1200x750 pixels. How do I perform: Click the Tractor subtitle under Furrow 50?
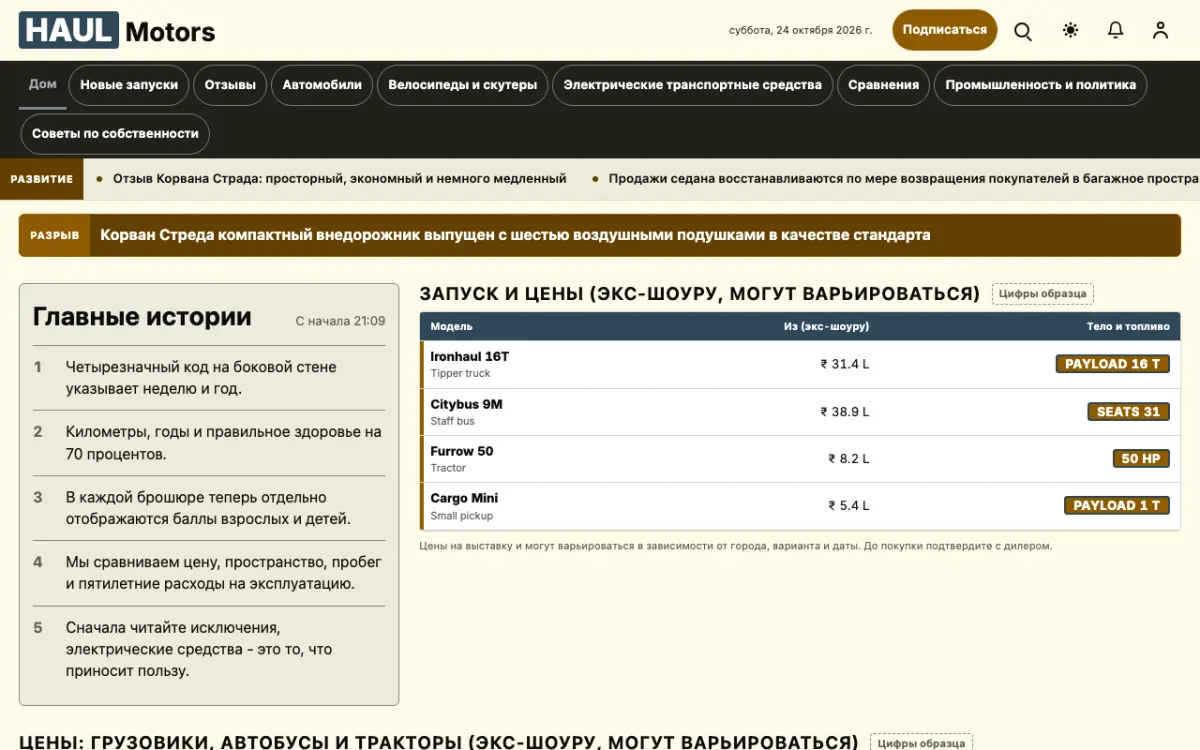(449, 468)
